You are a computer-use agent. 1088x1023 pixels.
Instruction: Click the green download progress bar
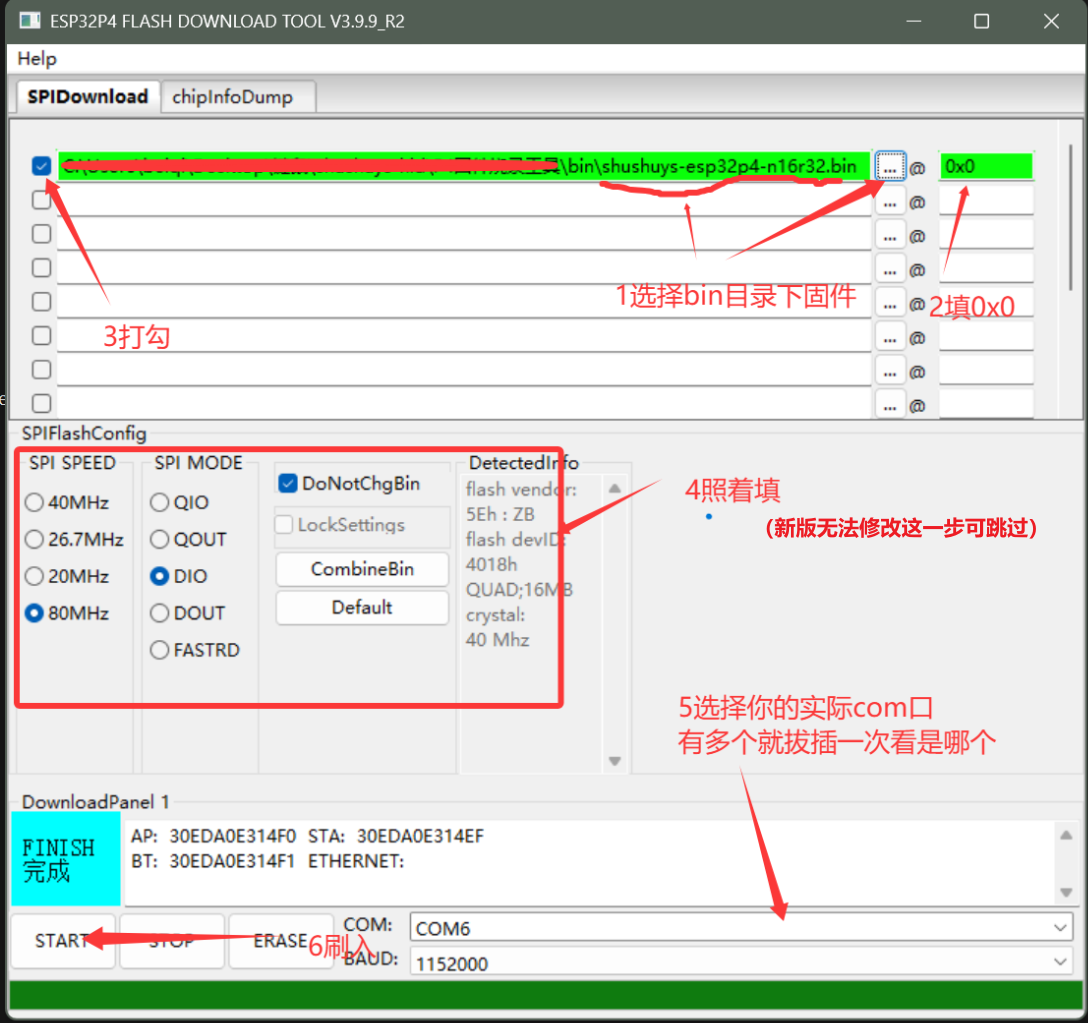coord(545,996)
